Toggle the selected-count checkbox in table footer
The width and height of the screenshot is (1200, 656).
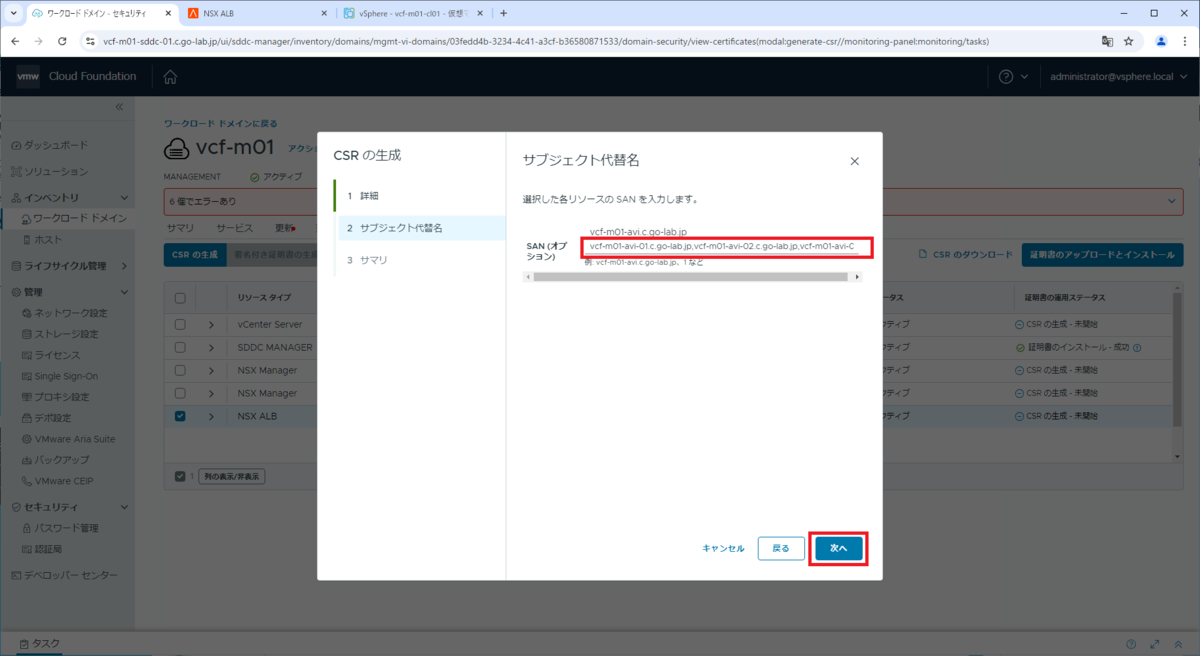click(180, 477)
